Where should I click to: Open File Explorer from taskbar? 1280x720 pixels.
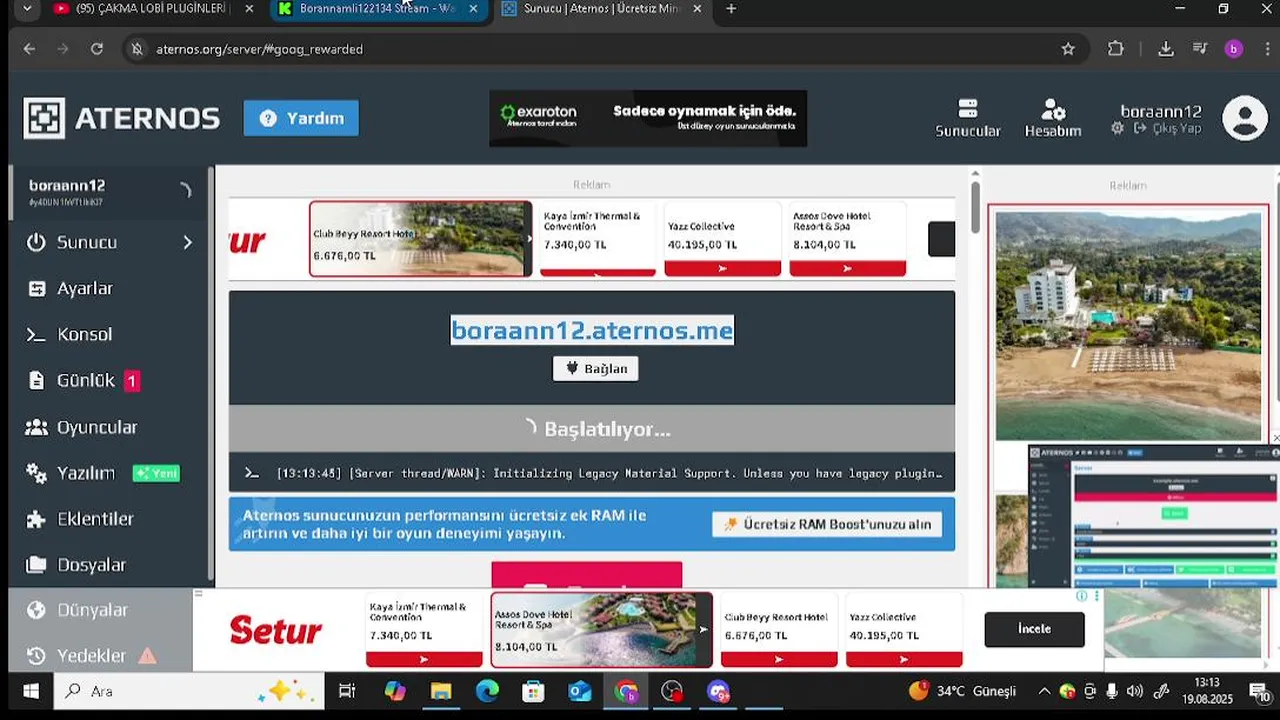pos(441,691)
